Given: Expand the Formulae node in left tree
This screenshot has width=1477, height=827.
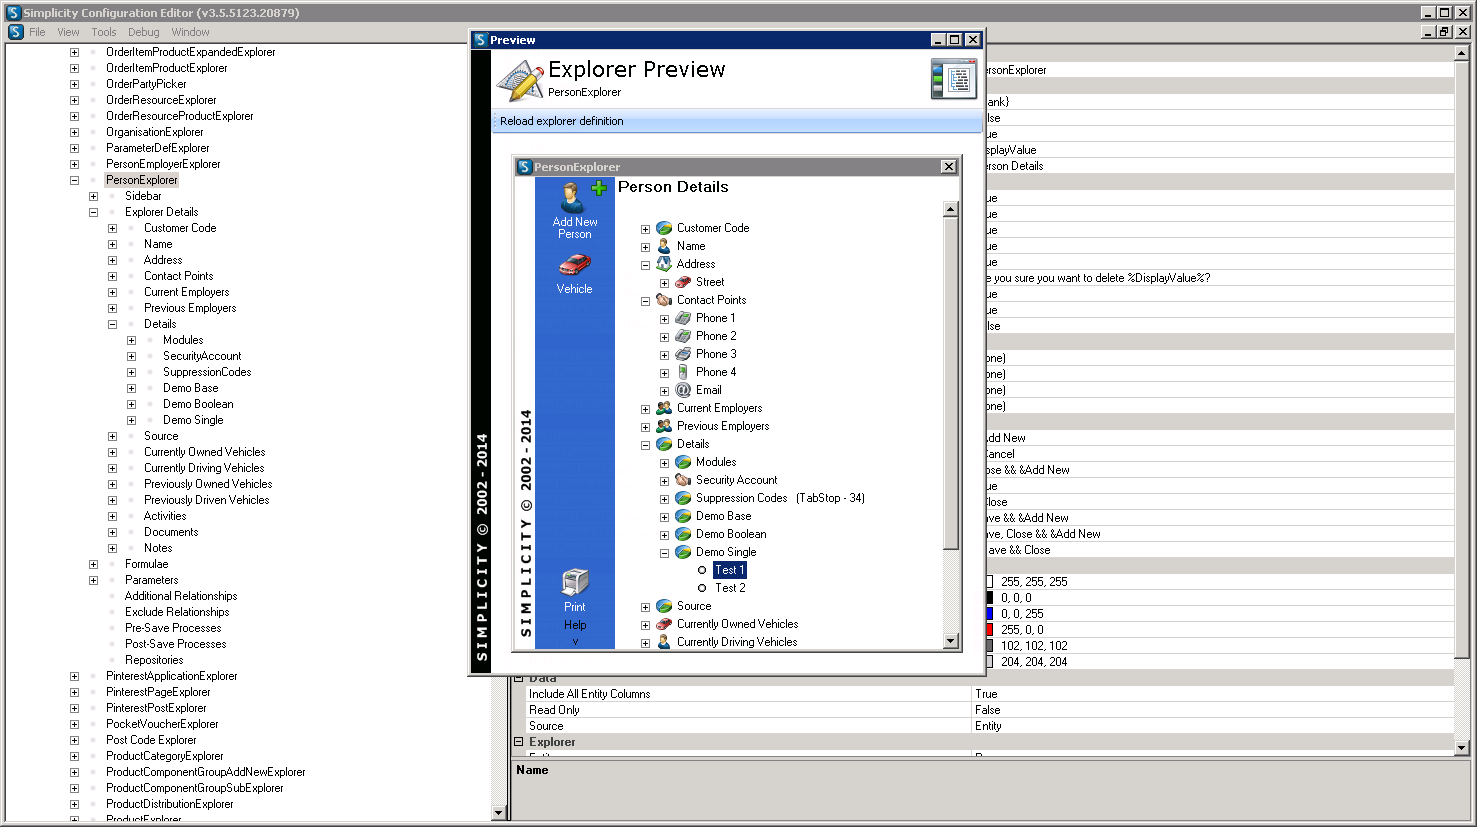Looking at the screenshot, I should [93, 564].
